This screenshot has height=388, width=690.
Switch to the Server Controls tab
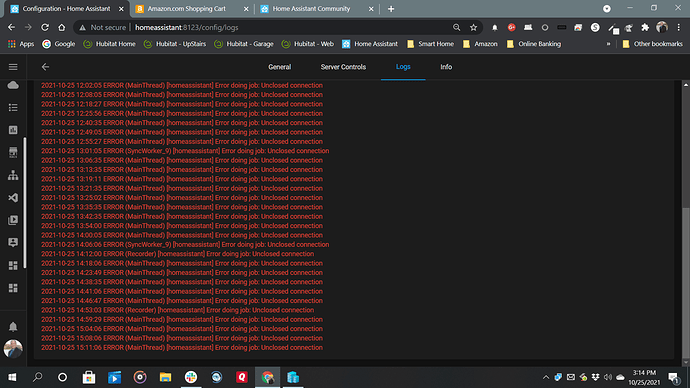point(343,67)
